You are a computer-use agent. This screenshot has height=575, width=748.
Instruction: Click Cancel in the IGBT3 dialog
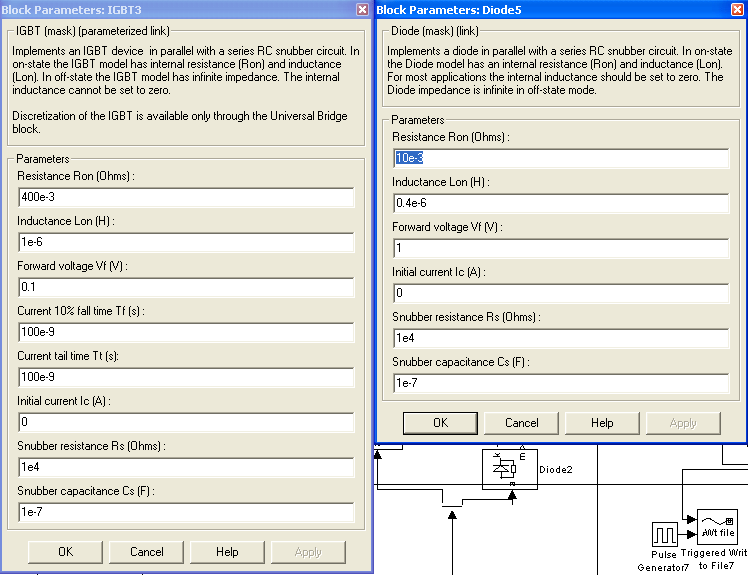click(146, 552)
